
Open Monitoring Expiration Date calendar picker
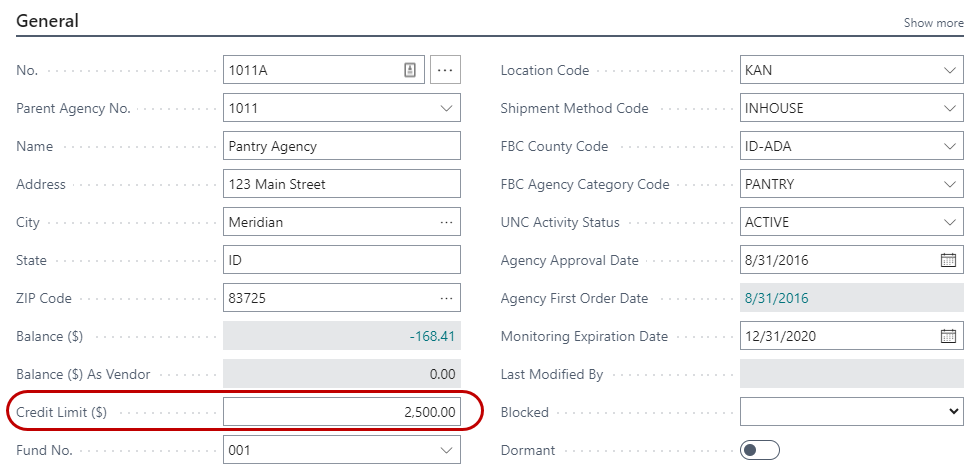point(948,336)
